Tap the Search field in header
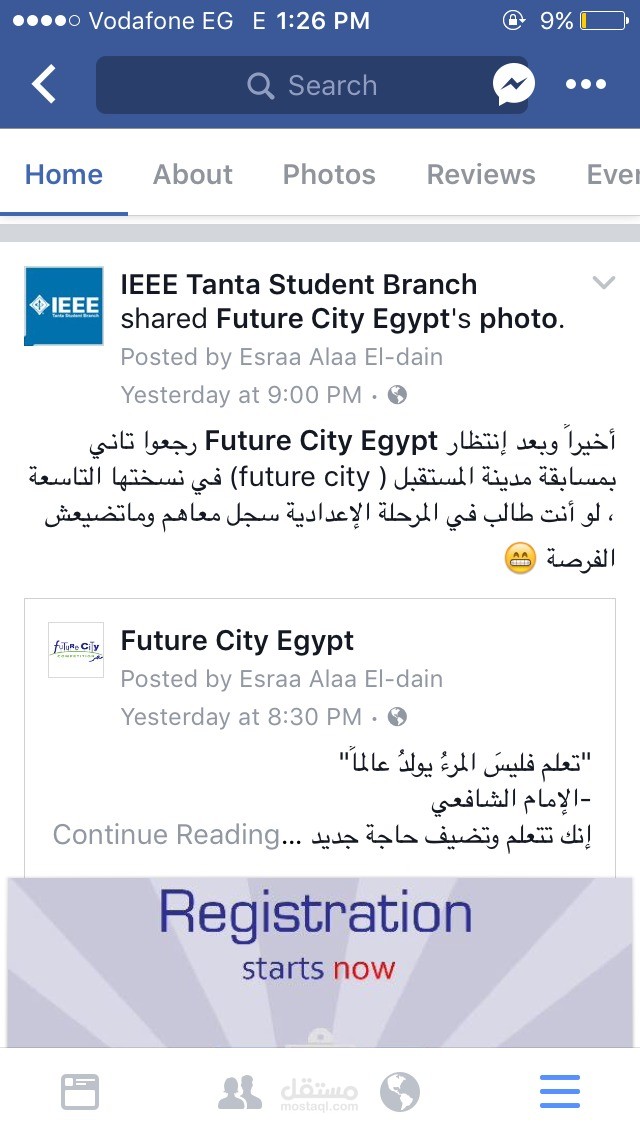Viewport: 640px width, 1136px height. (312, 86)
